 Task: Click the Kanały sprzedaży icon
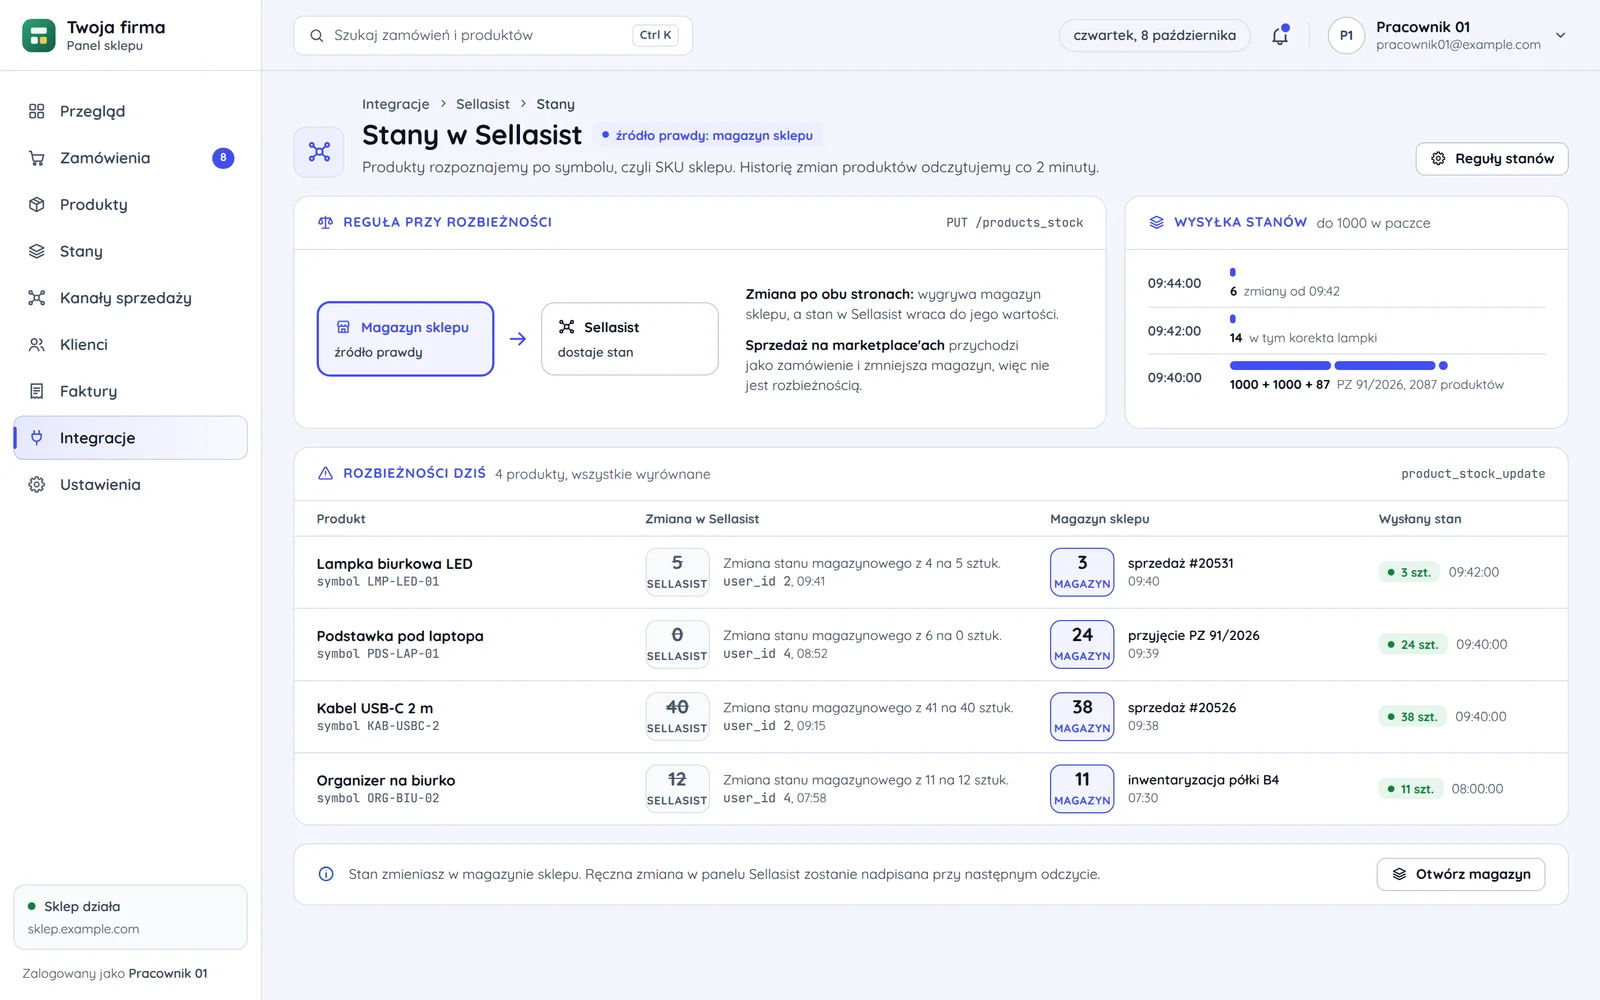point(37,298)
